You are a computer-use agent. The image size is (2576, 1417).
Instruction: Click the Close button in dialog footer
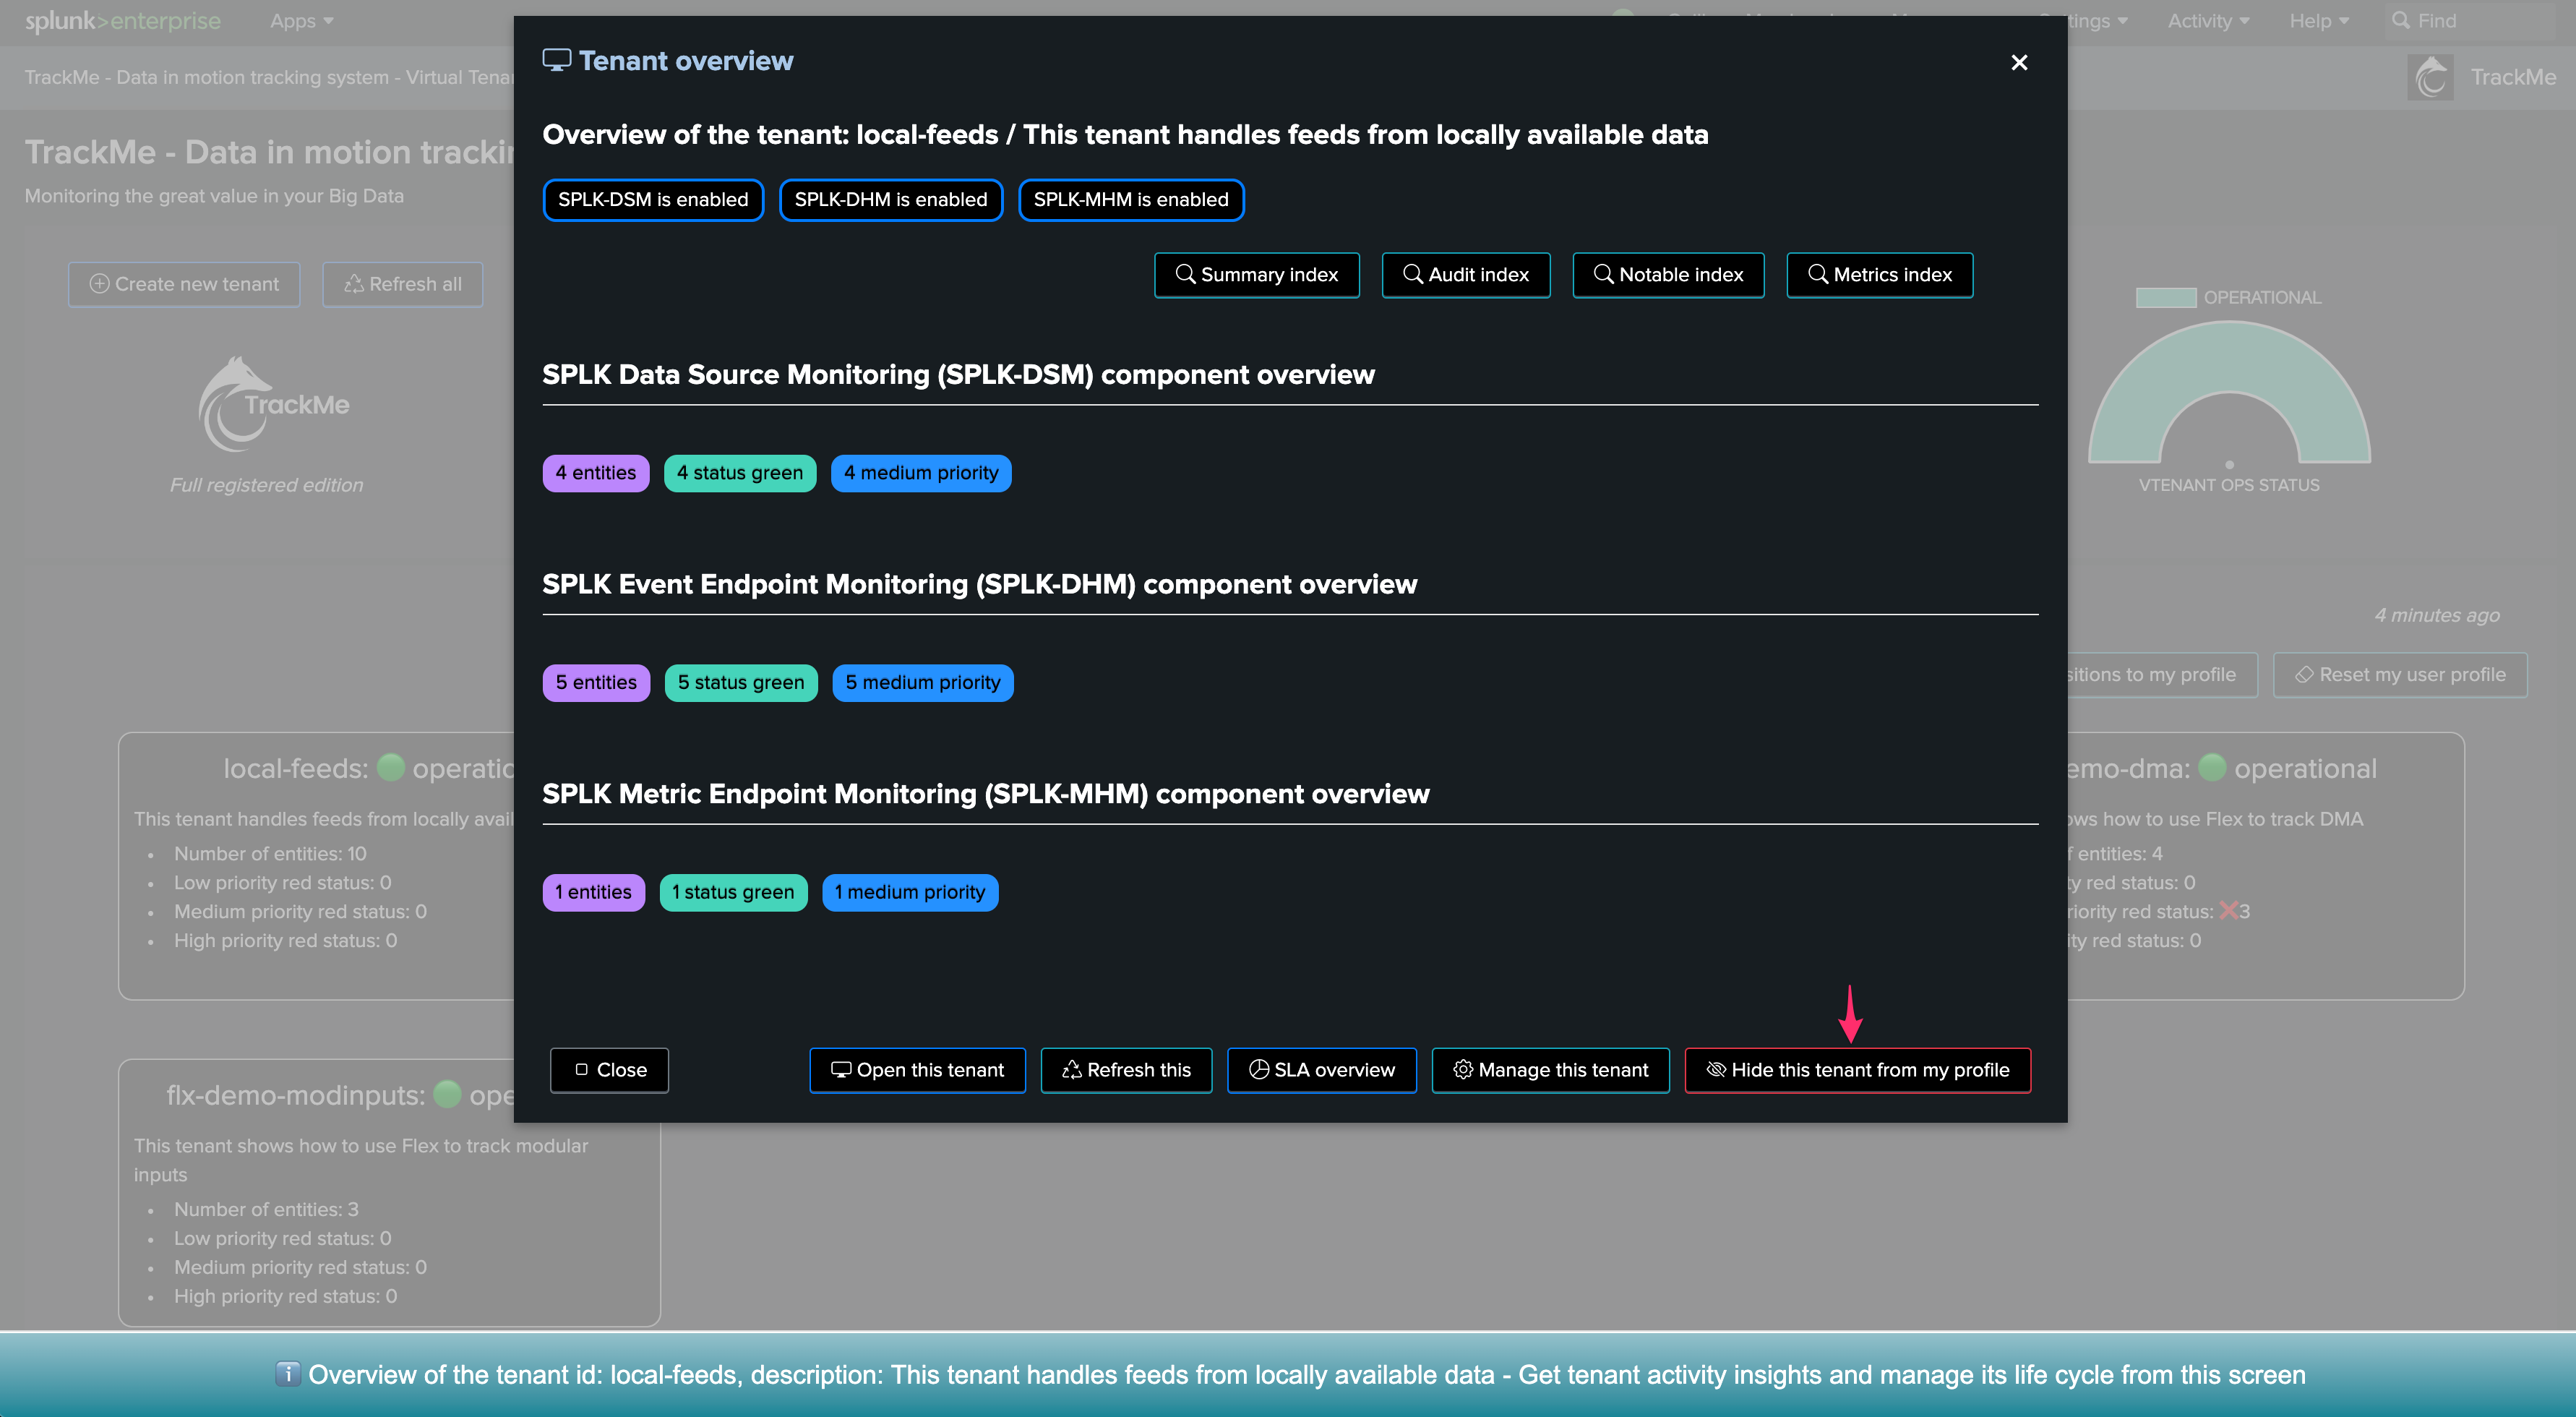(x=609, y=1070)
